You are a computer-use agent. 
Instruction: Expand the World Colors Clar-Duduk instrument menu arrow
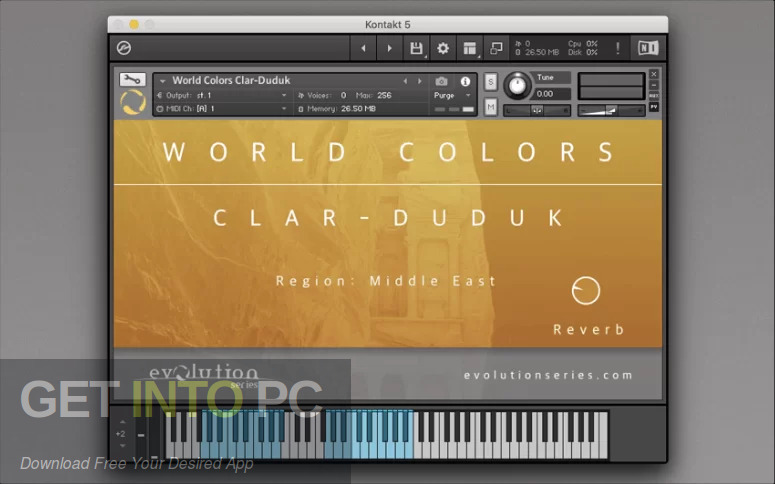[x=162, y=81]
